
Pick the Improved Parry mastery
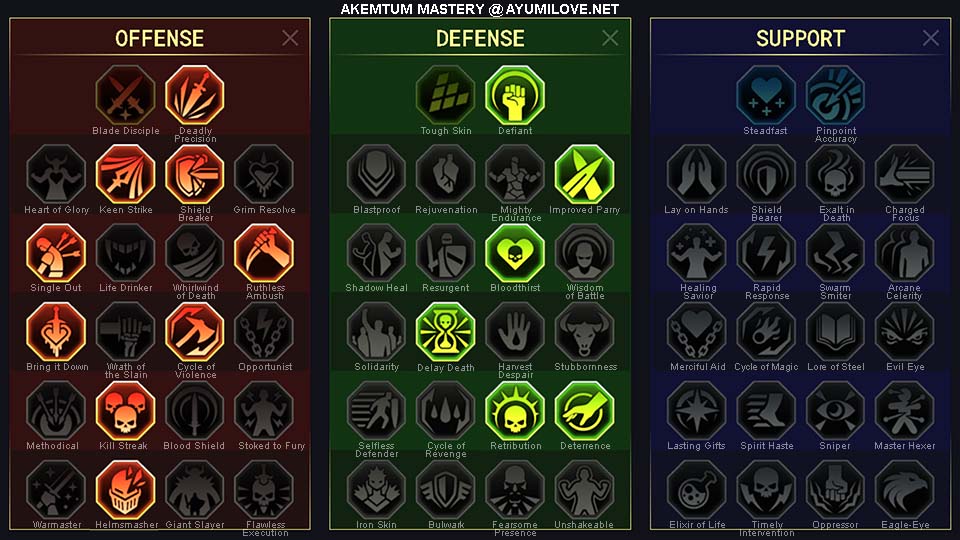[584, 174]
